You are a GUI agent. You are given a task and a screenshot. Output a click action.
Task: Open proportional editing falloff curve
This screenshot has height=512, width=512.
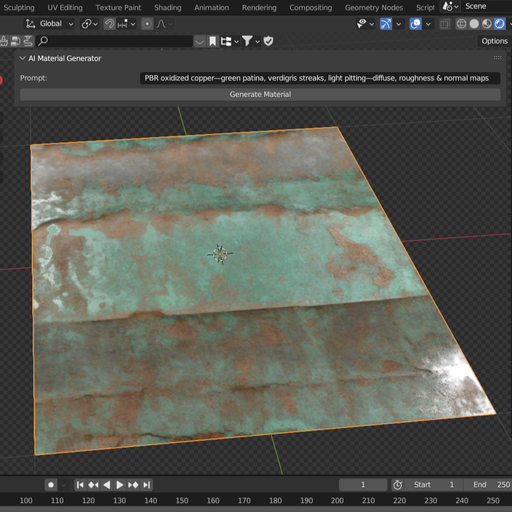[x=165, y=24]
